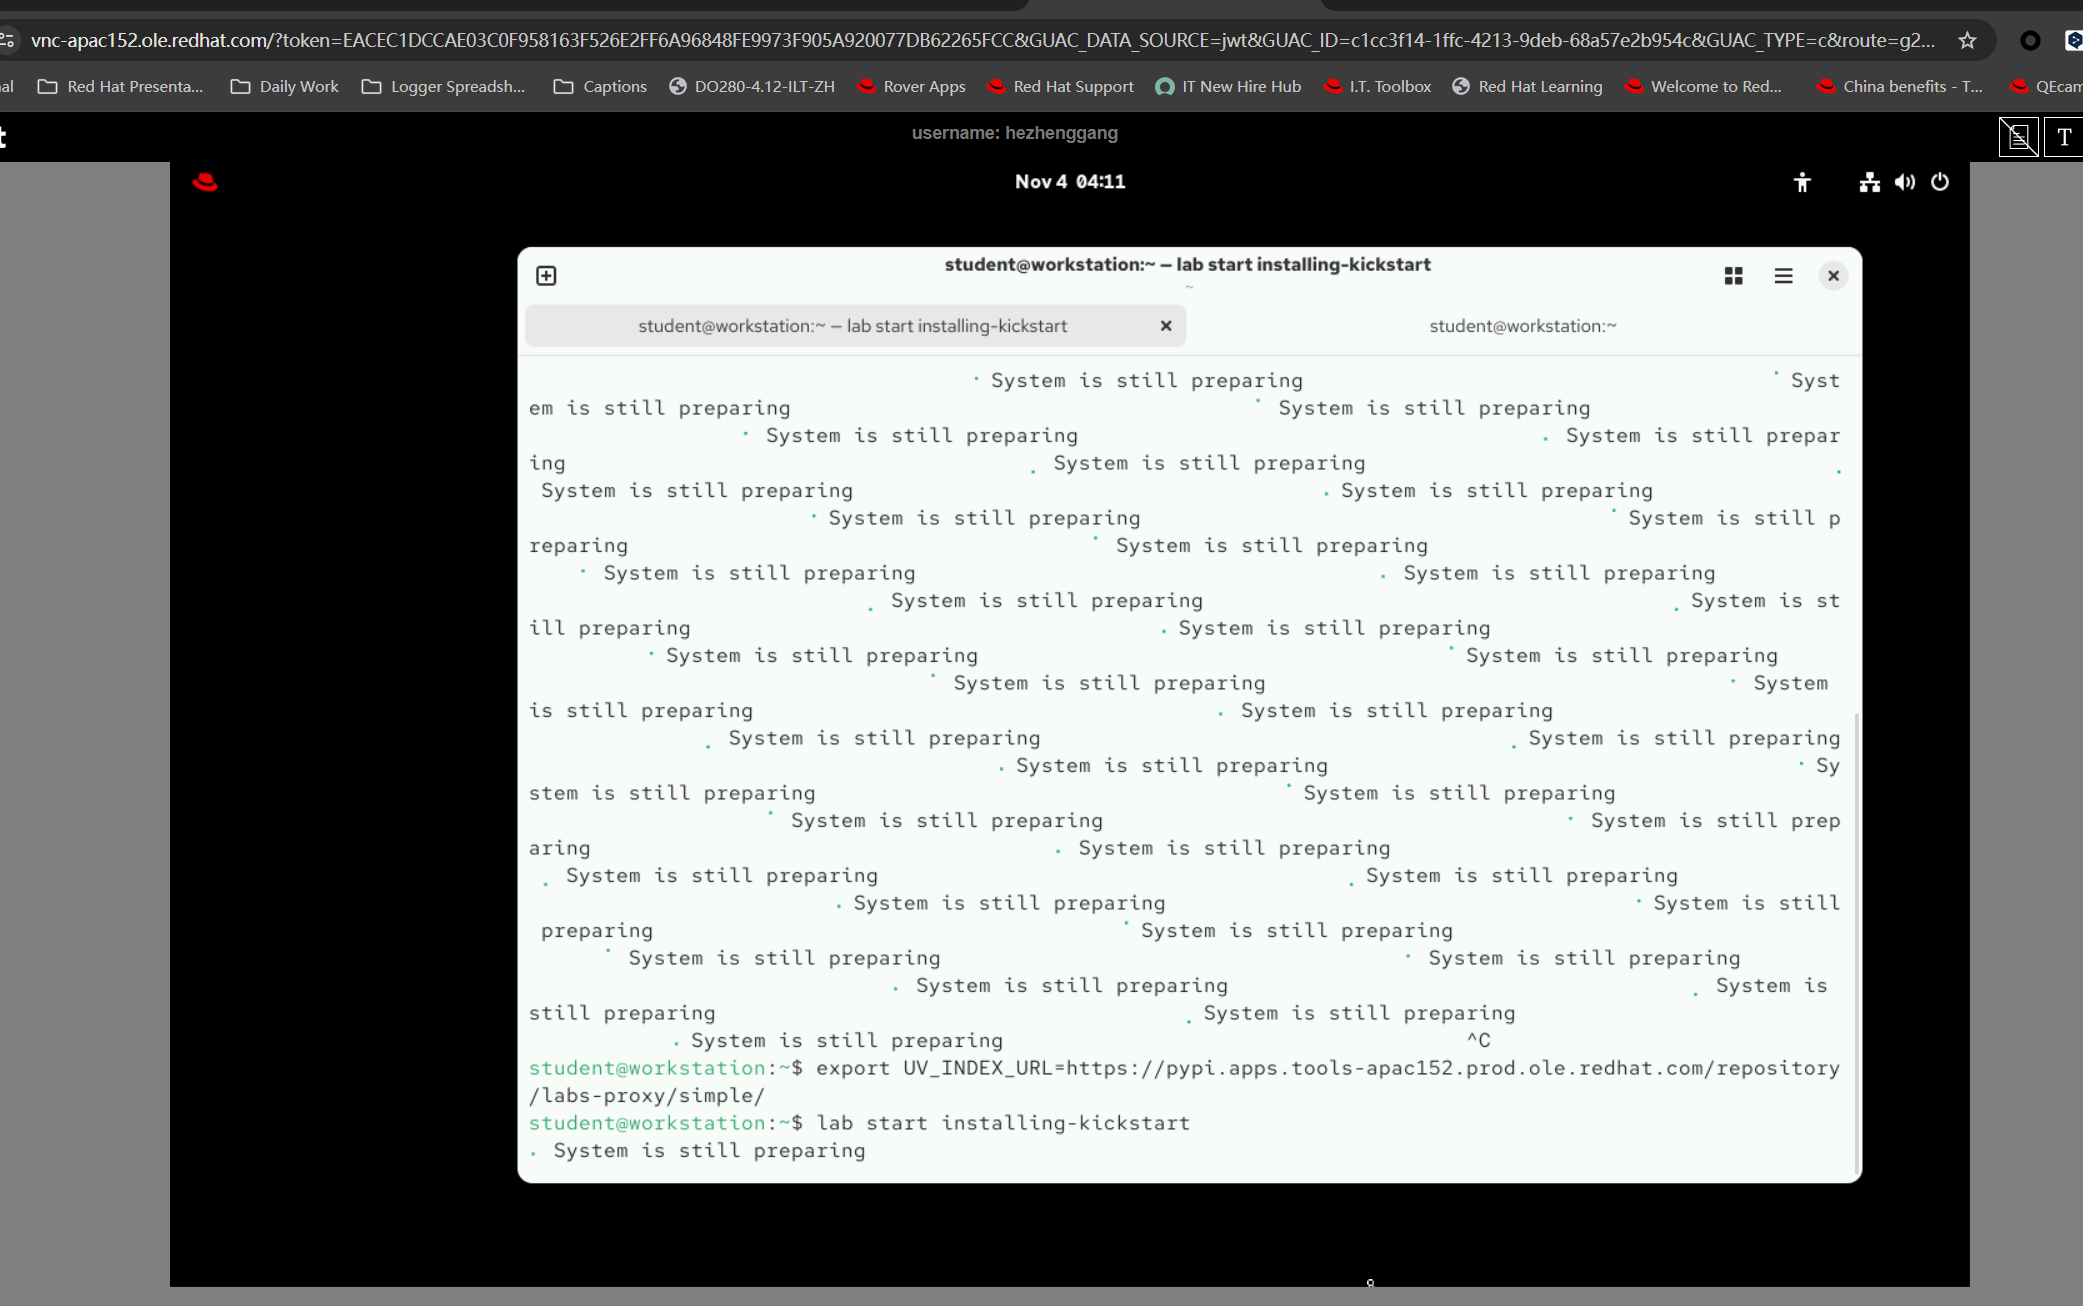The height and width of the screenshot is (1306, 2083).
Task: Open the Daily Work bookmark folder
Action: pyautogui.click(x=285, y=87)
